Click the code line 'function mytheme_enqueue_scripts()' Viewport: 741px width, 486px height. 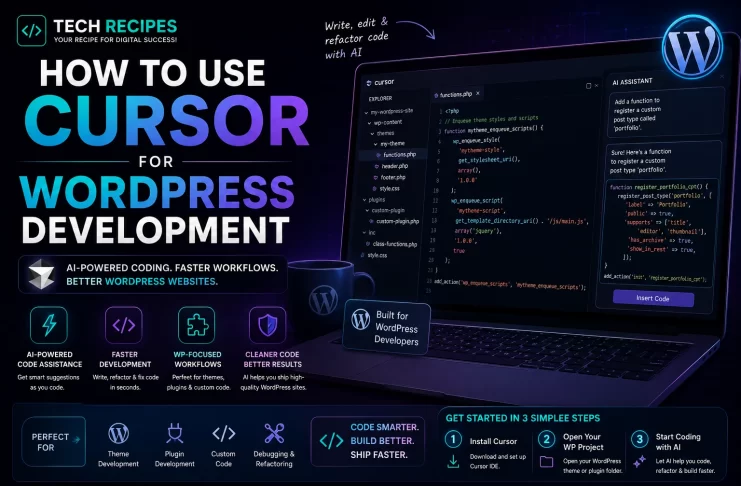tap(493, 129)
